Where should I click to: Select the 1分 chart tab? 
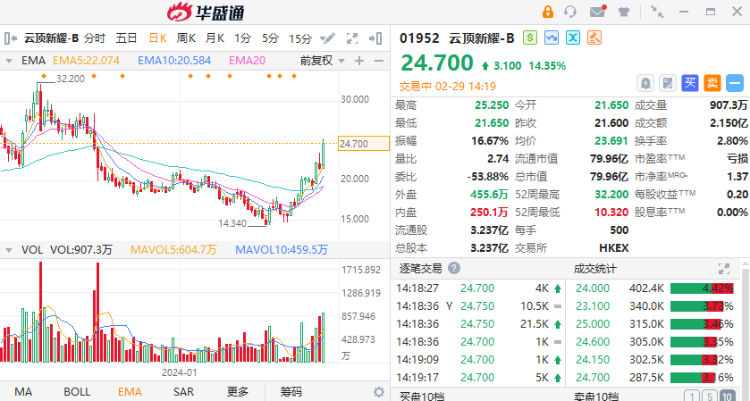click(243, 38)
